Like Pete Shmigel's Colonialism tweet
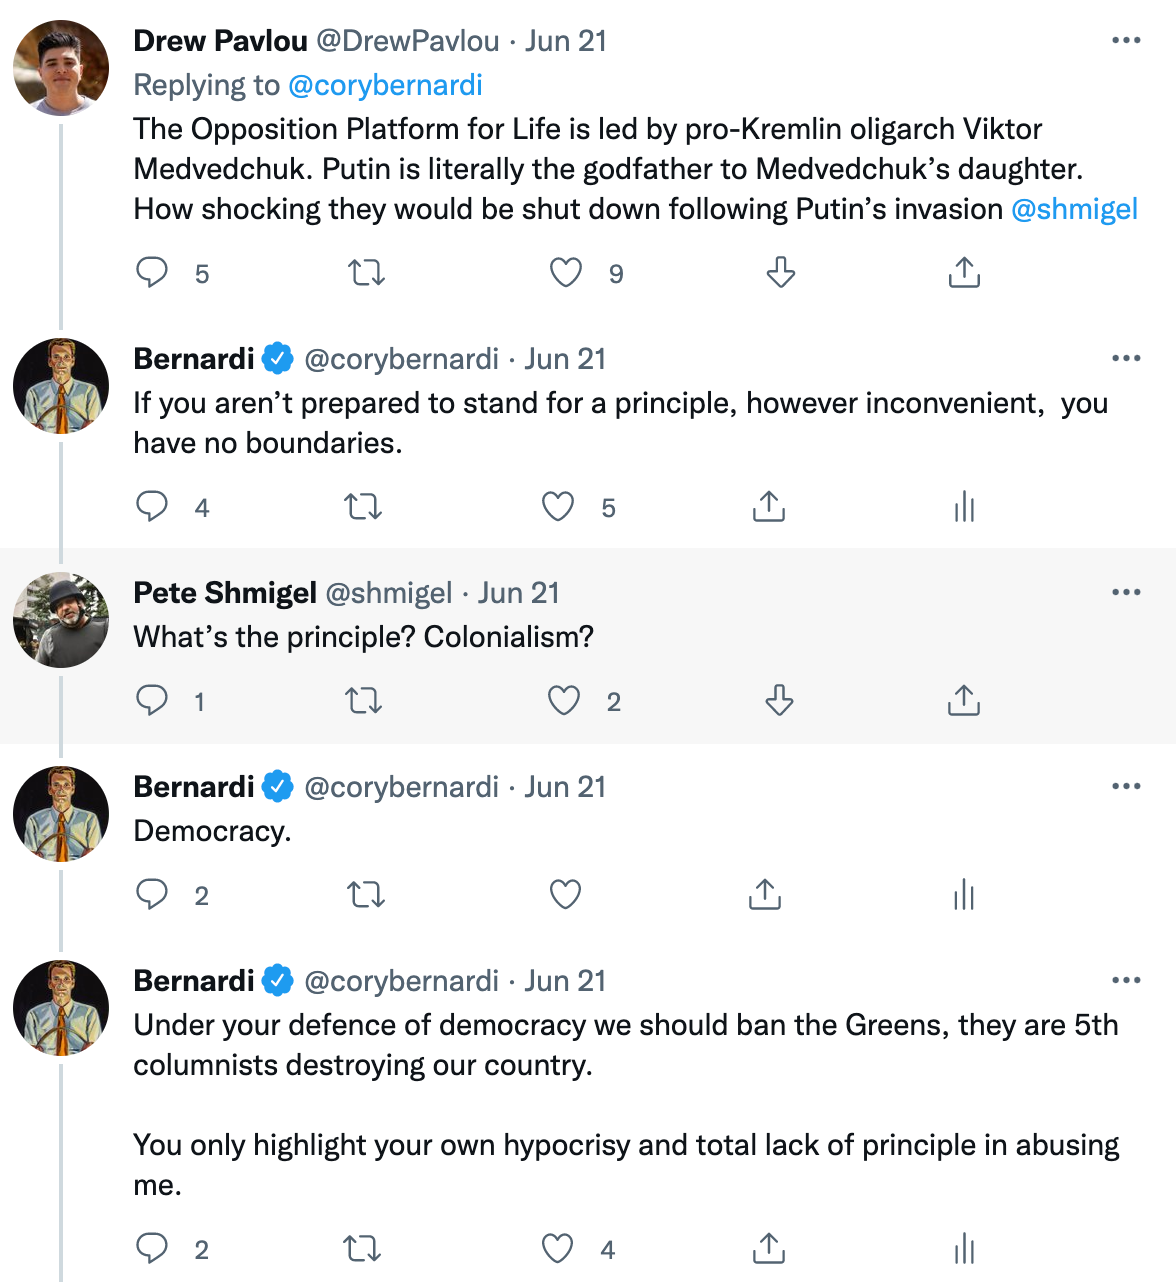 coord(564,700)
